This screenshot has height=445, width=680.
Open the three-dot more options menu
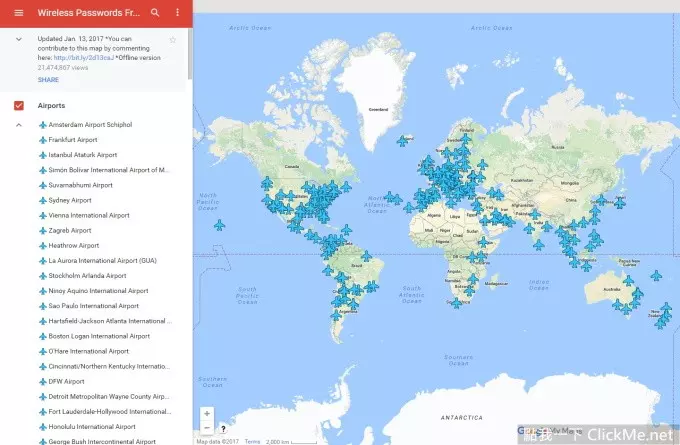pyautogui.click(x=177, y=13)
